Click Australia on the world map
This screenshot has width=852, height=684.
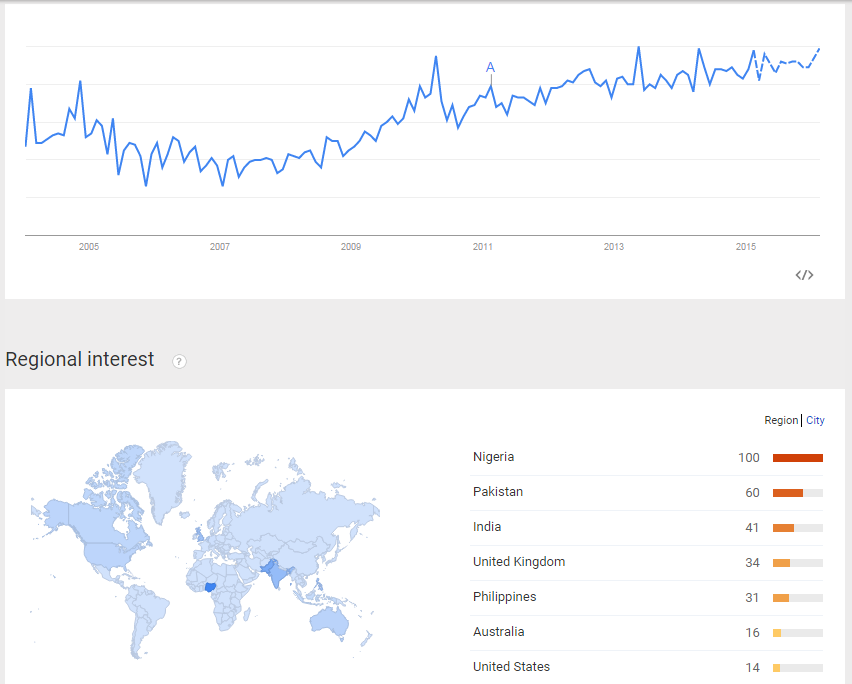pos(329,622)
